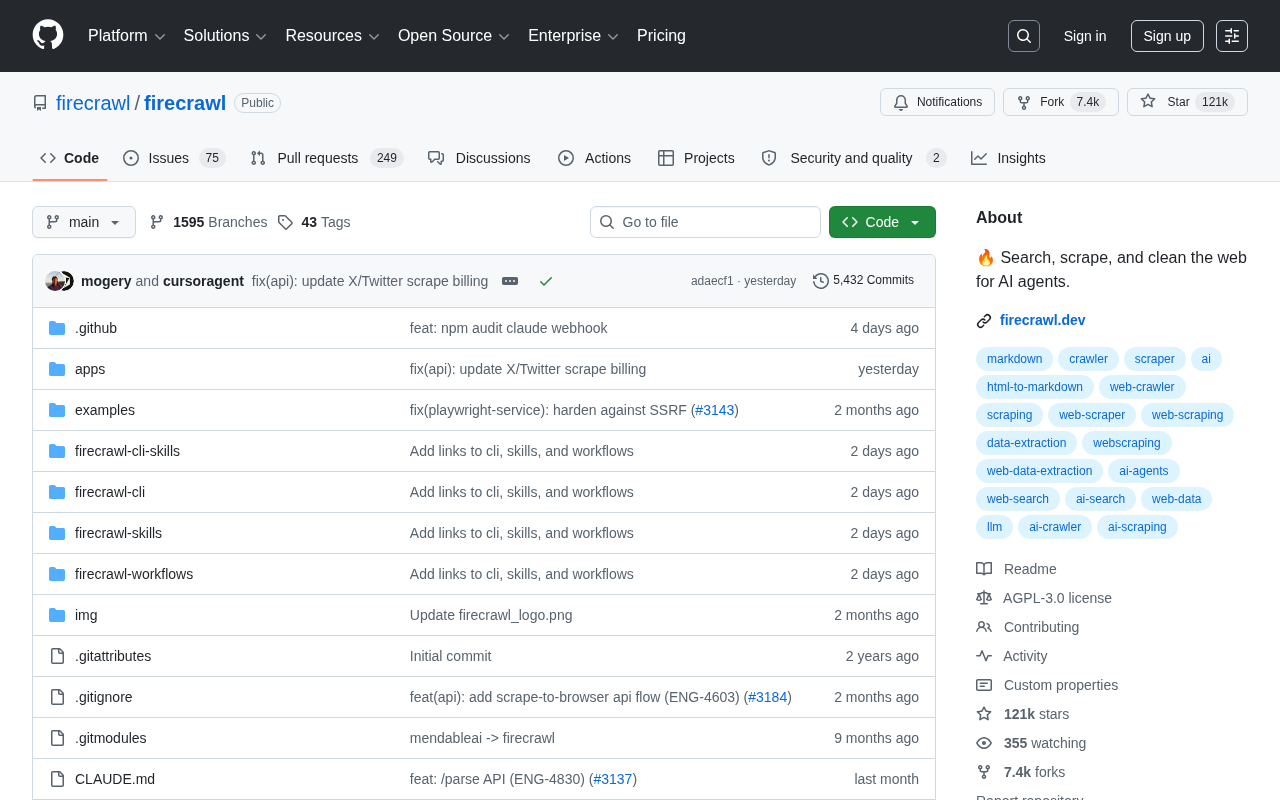Click the folder icon for .github
The width and height of the screenshot is (1280, 800).
[57, 328]
